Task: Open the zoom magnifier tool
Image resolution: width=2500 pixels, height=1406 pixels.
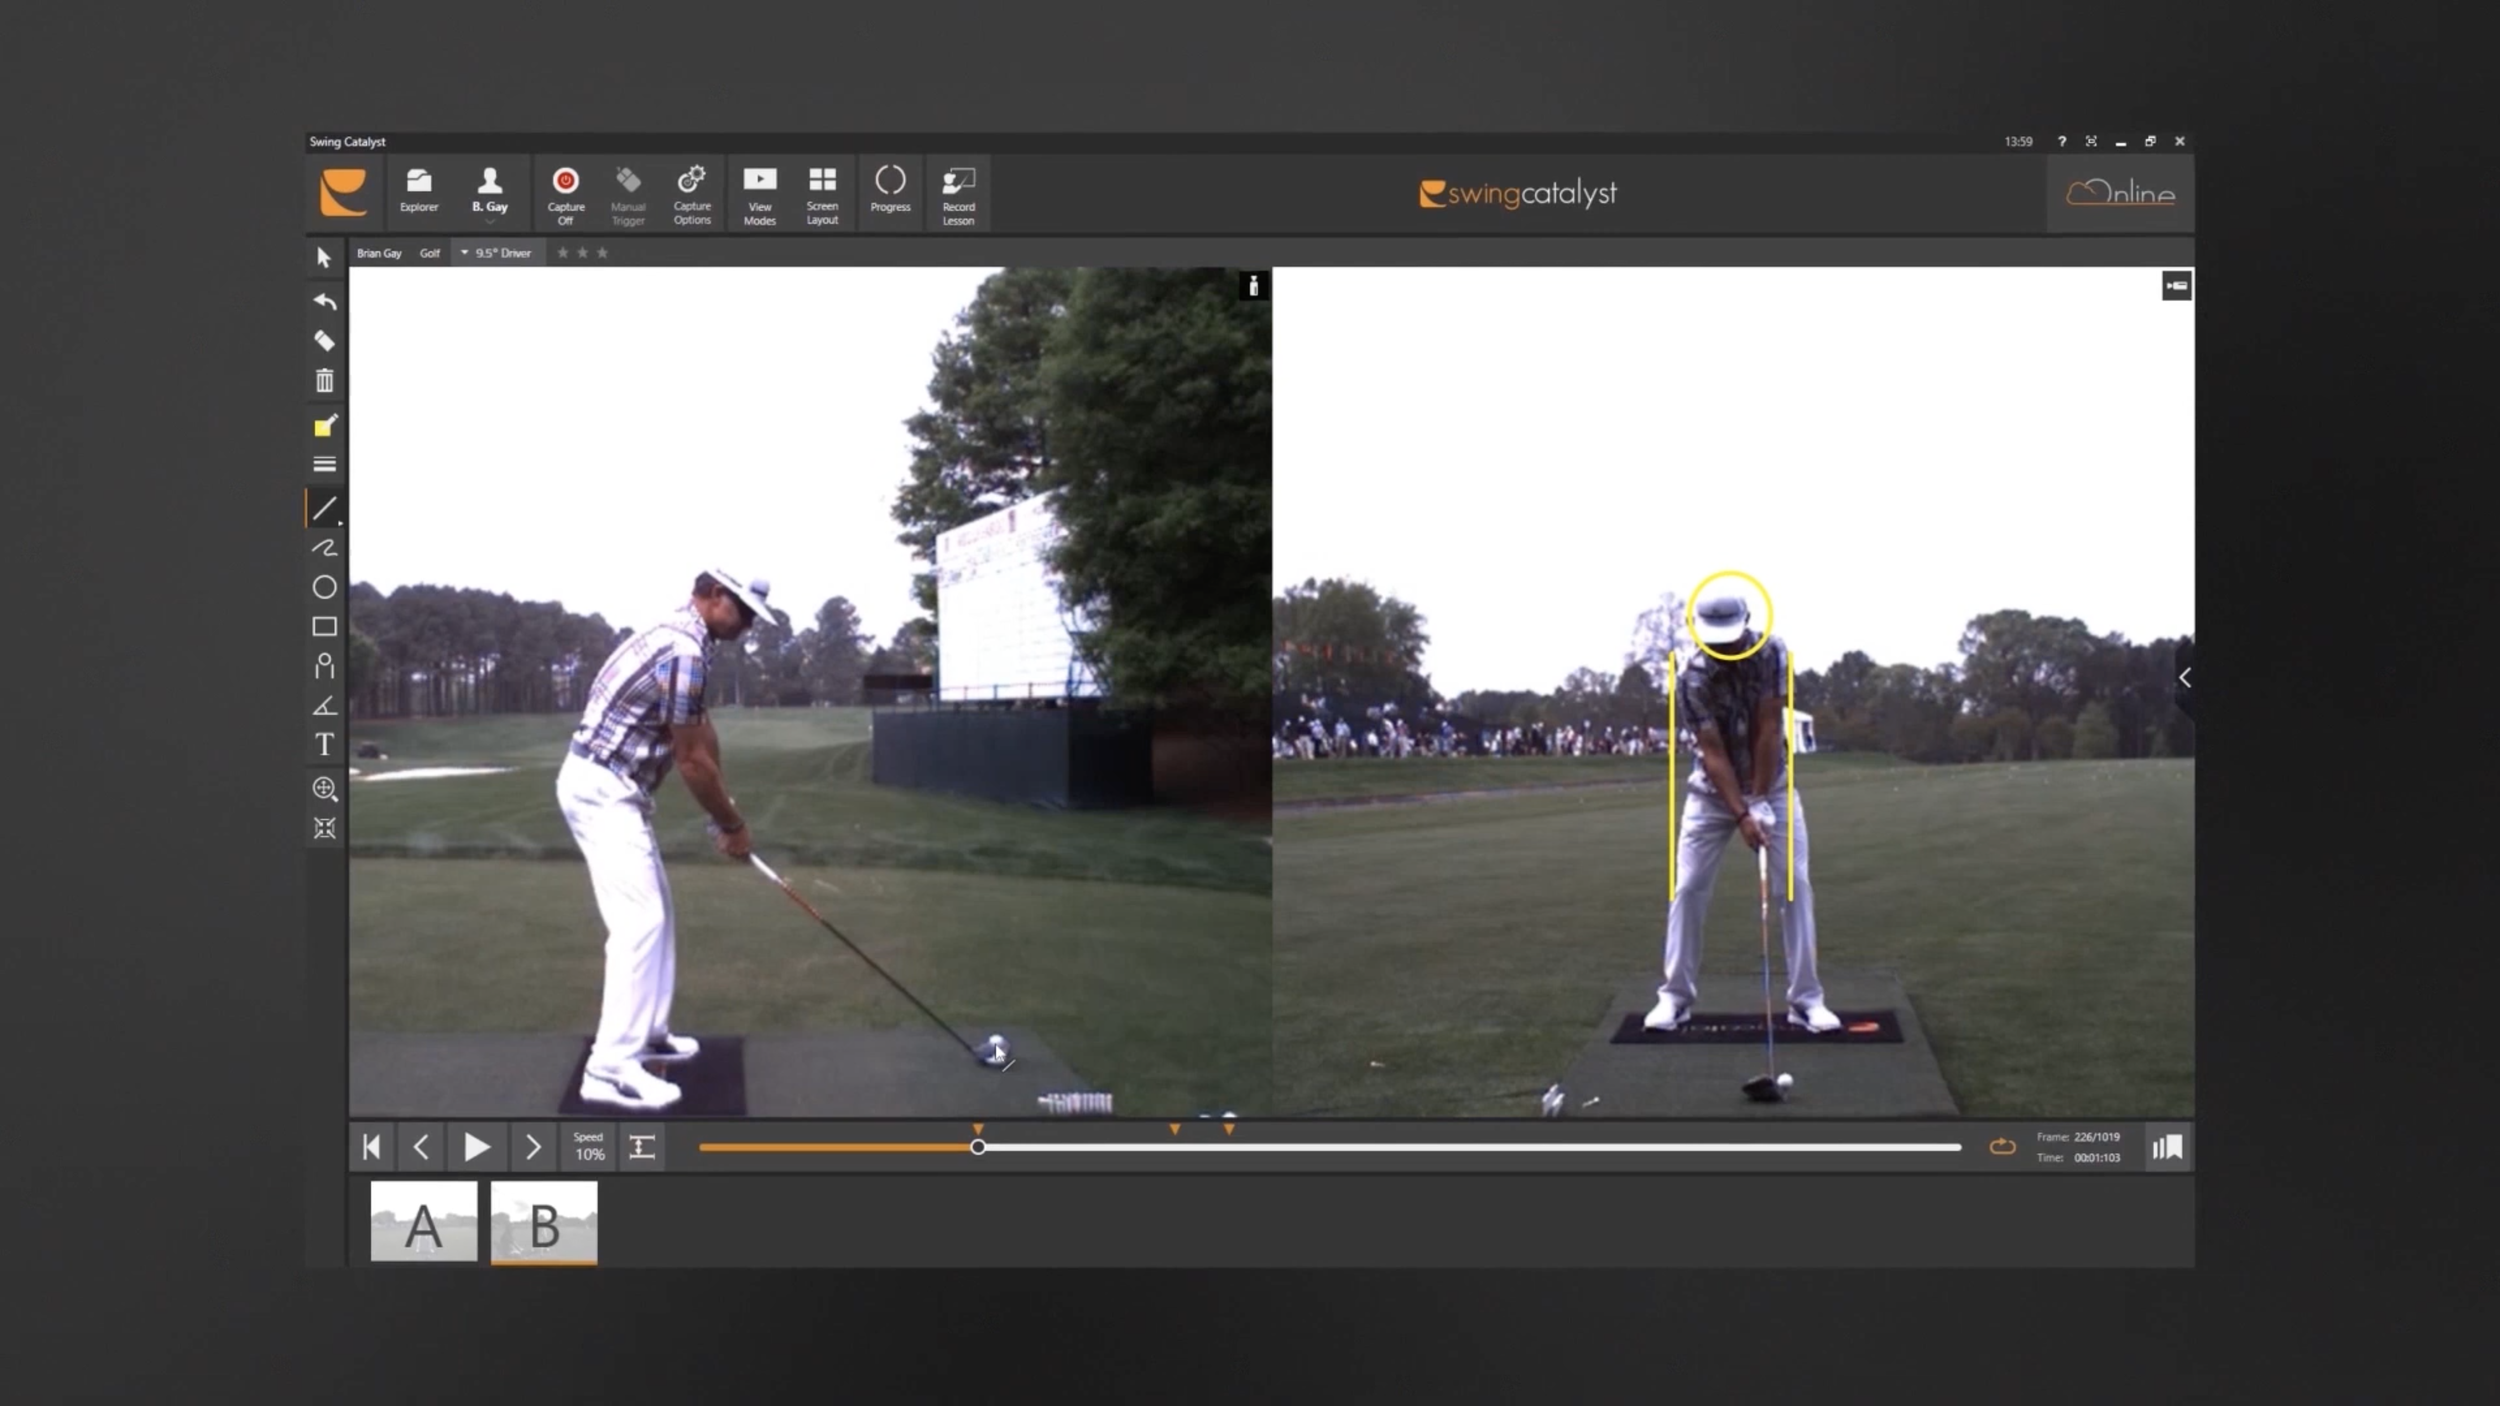Action: [x=324, y=789]
